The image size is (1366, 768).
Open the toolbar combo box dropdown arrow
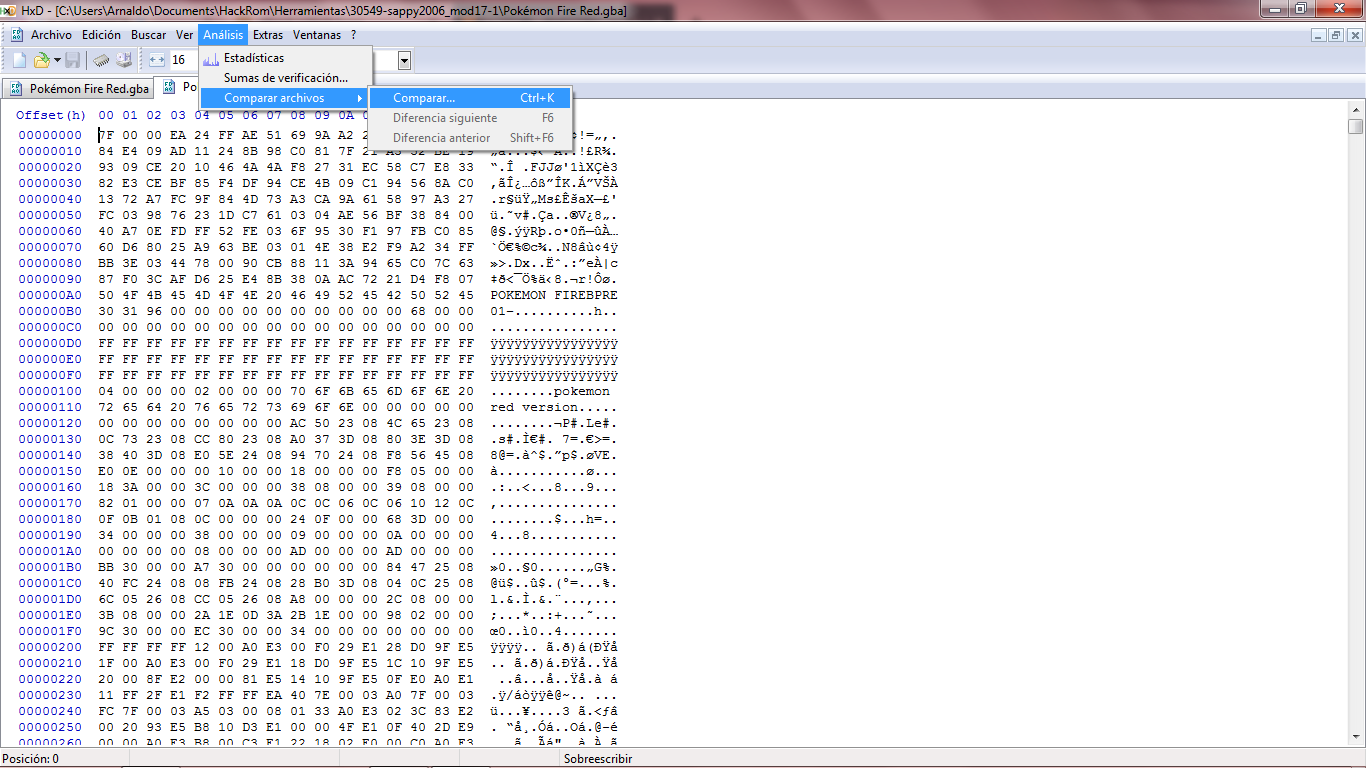(x=404, y=61)
